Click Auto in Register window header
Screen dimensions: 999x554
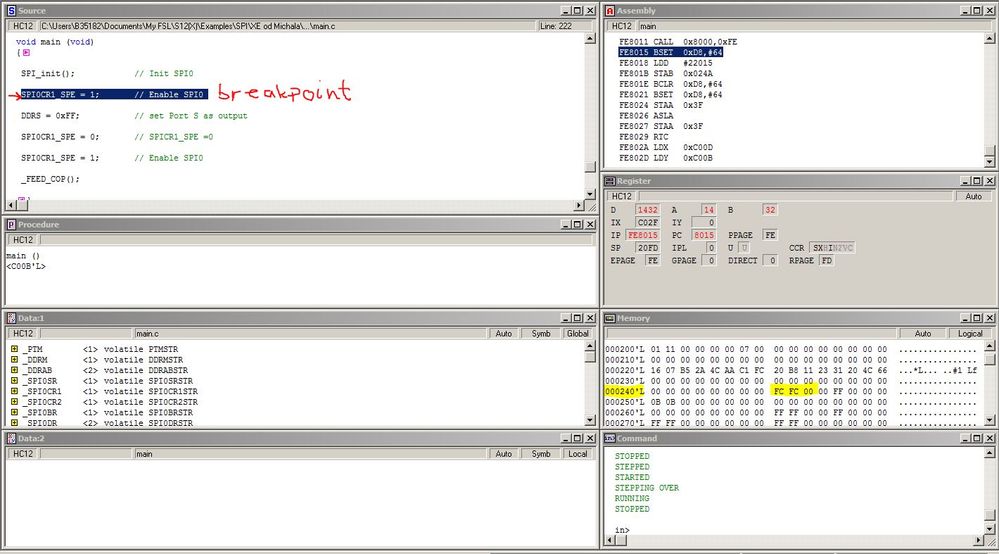coord(974,197)
